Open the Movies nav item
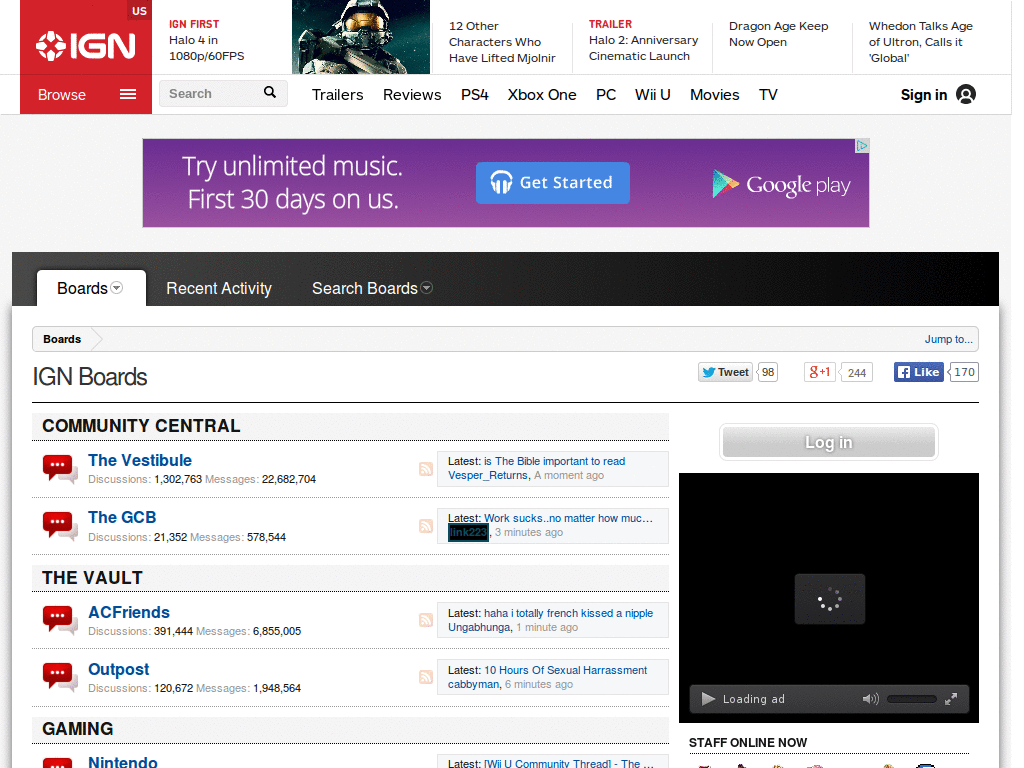 coord(714,95)
